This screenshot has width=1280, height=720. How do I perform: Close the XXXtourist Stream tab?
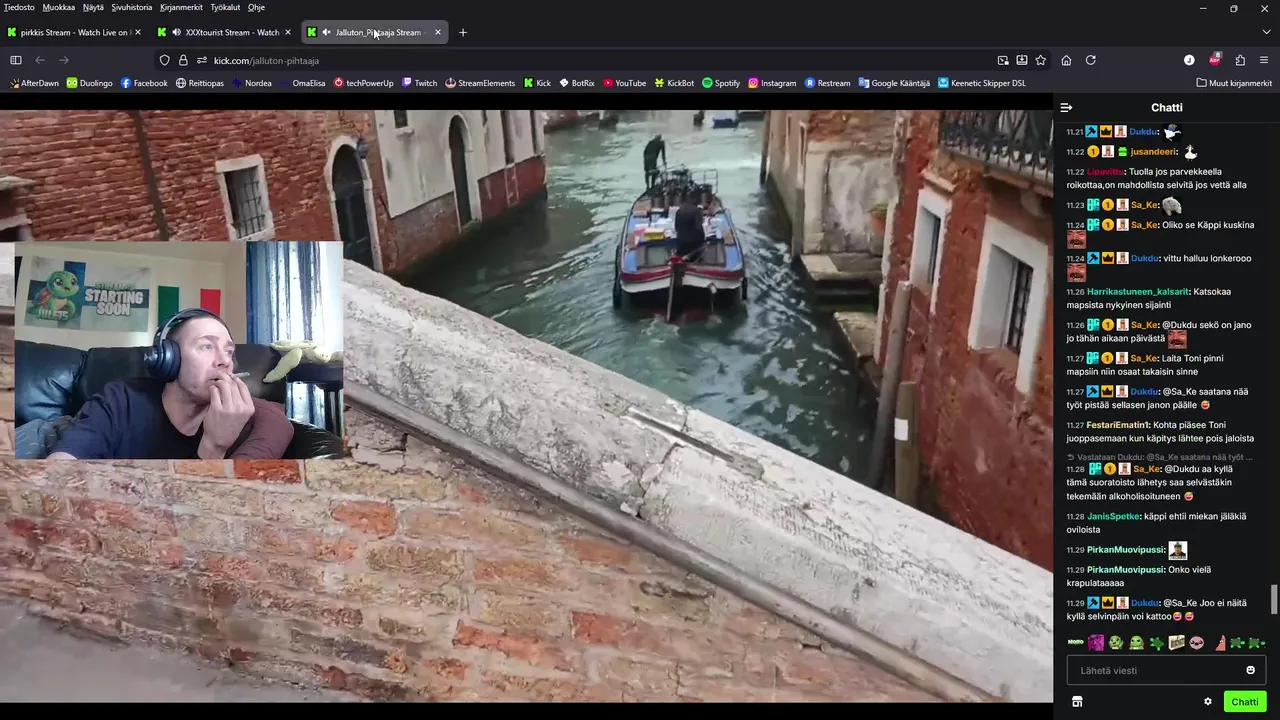pyautogui.click(x=288, y=32)
